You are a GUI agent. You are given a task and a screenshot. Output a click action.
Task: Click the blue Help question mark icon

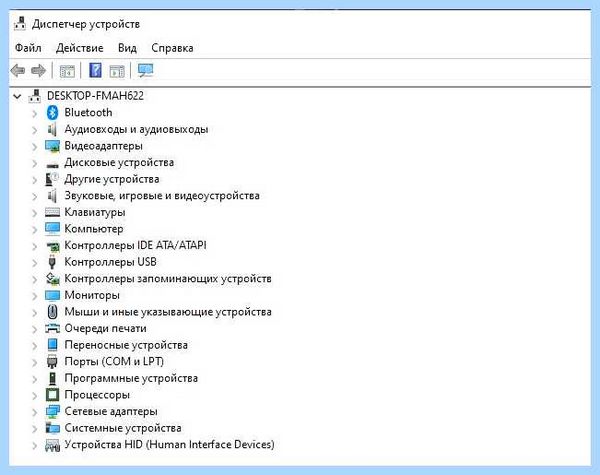pyautogui.click(x=95, y=70)
